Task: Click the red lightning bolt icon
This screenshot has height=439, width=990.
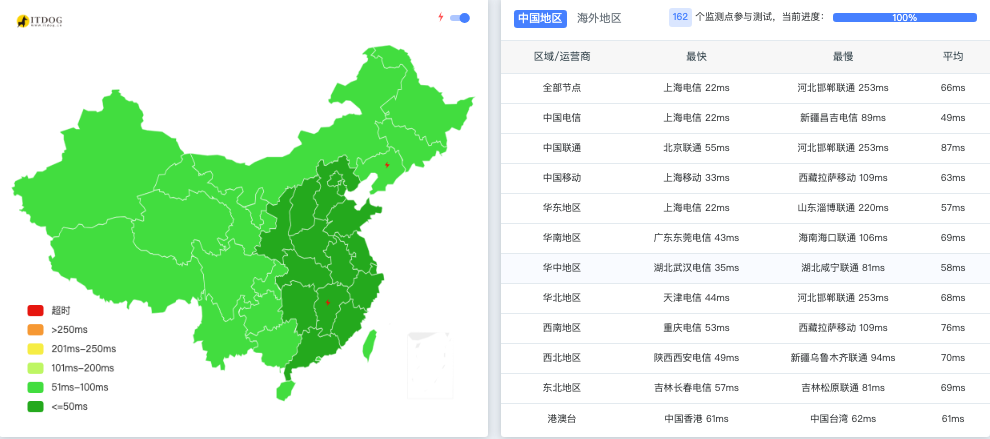Action: (x=441, y=17)
